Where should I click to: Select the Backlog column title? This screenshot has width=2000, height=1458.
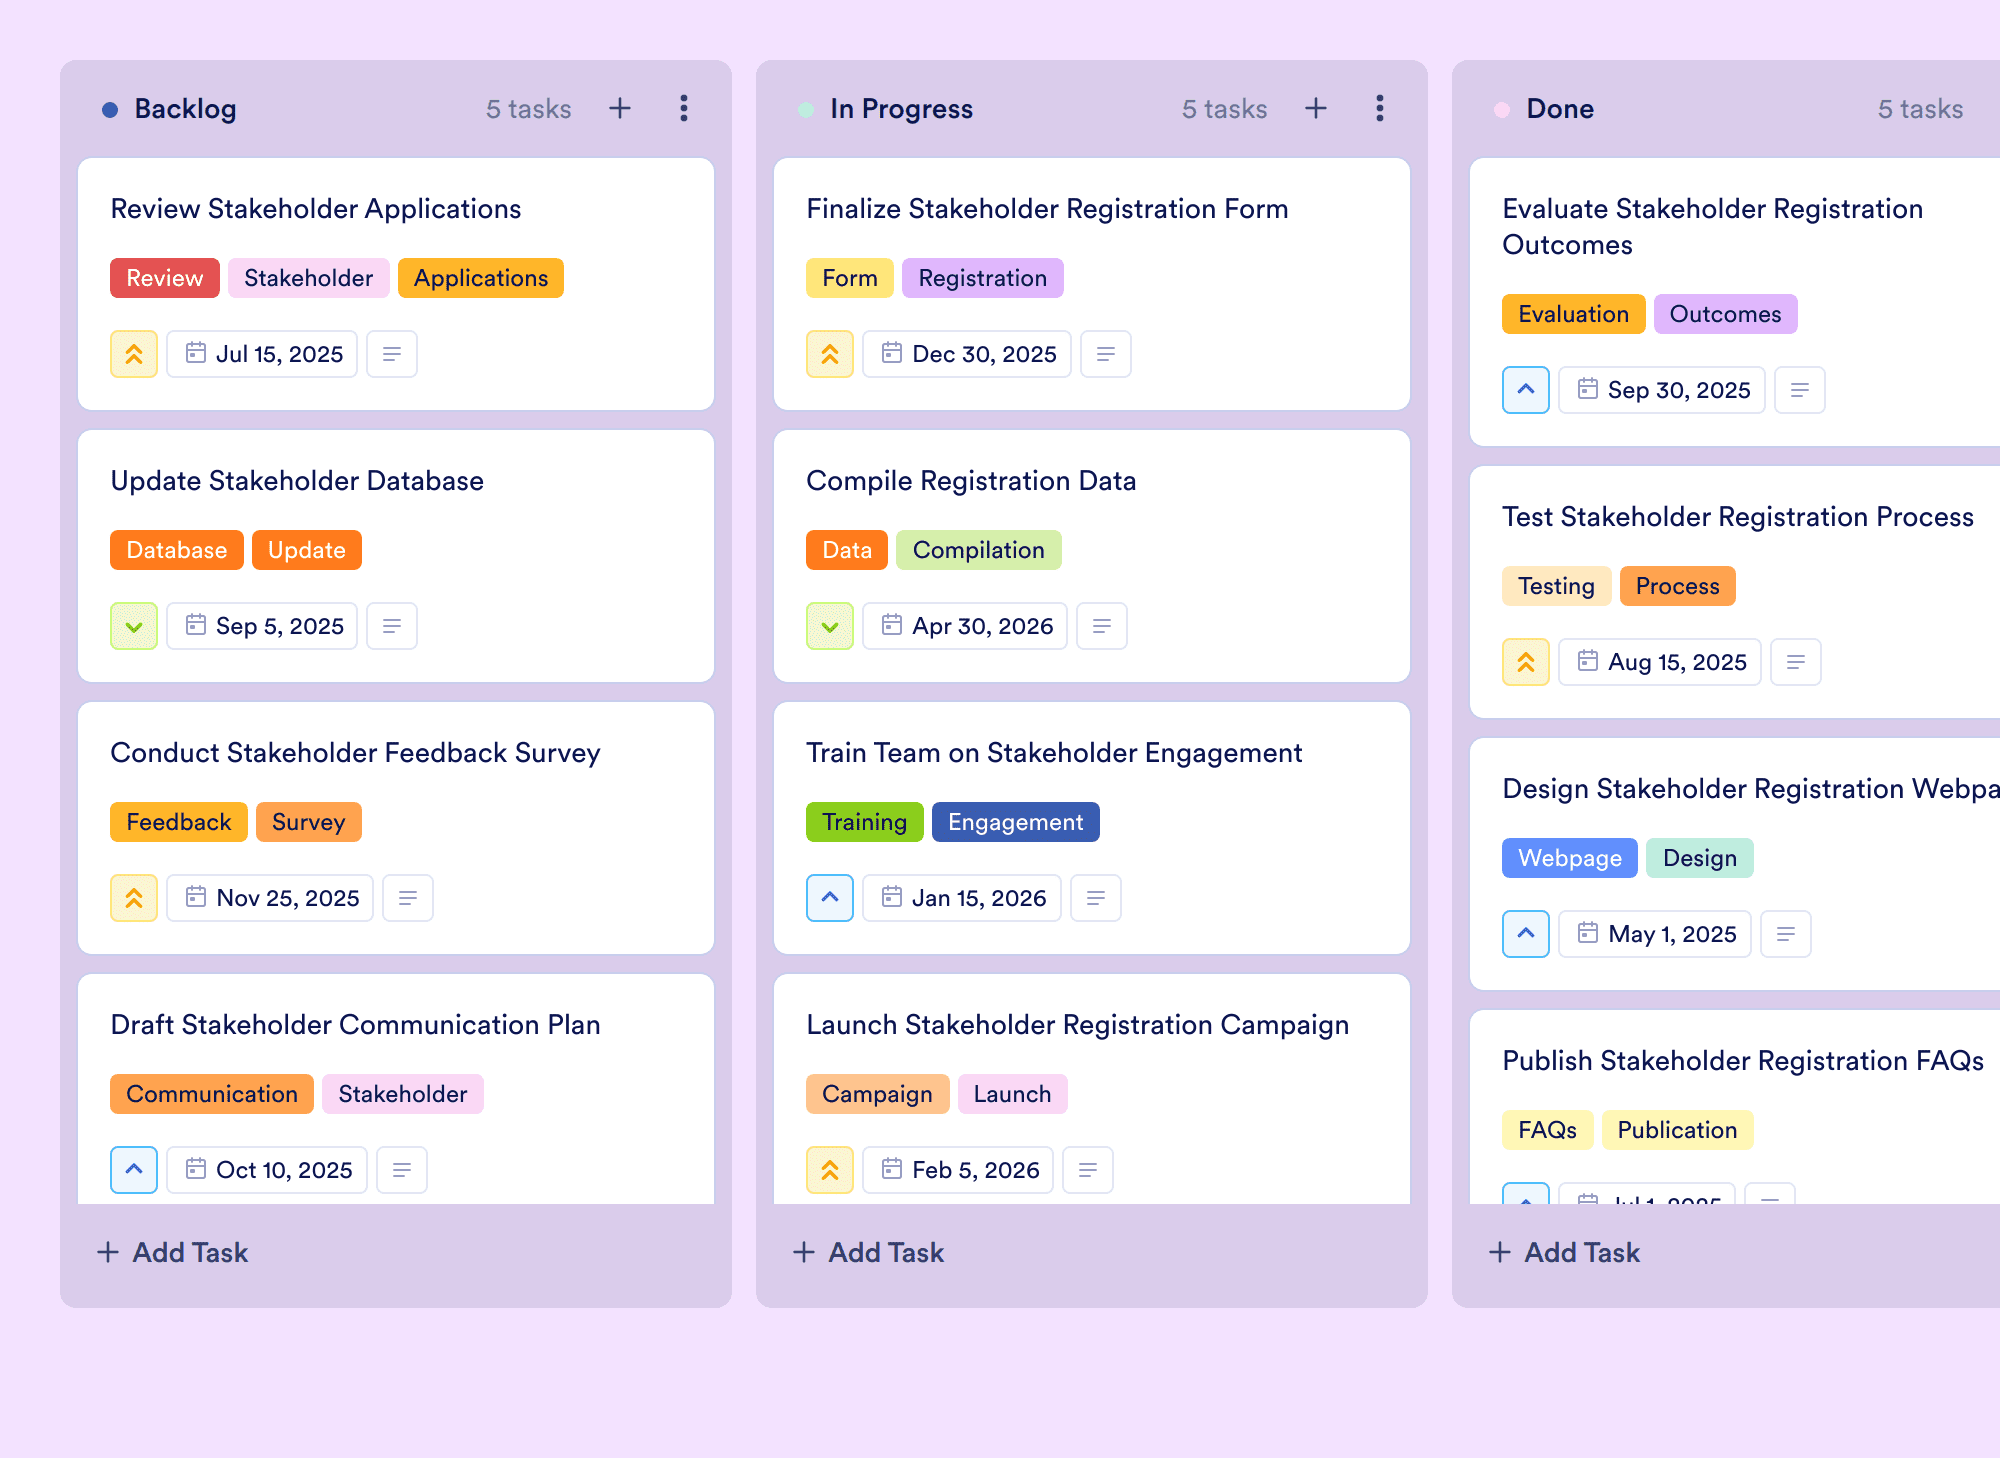click(x=186, y=109)
